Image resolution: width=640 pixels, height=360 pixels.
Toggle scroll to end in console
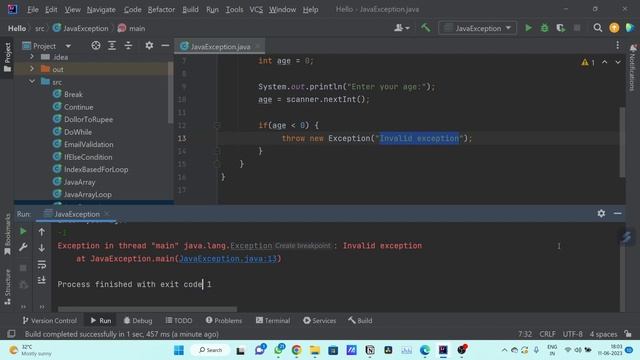(42, 280)
